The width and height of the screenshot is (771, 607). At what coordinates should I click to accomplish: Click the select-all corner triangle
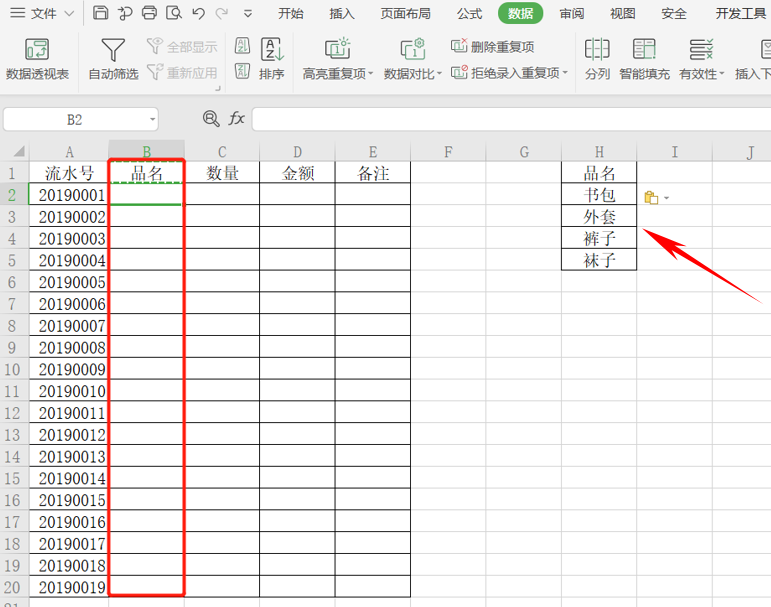19,151
